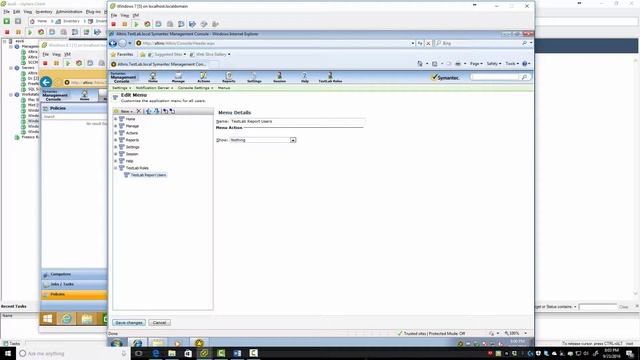Click the IE back arrow button
The height and width of the screenshot is (360, 640).
[x=113, y=43]
